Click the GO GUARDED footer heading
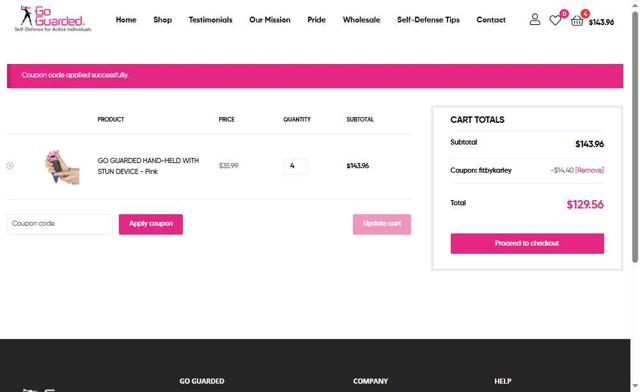This screenshot has width=640, height=392. coord(202,381)
